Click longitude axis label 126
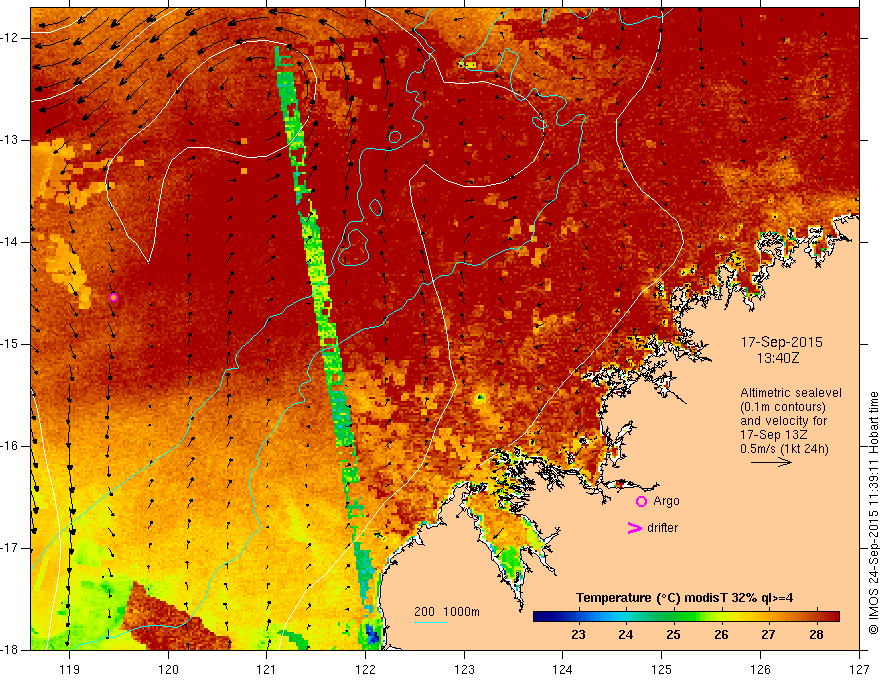Screen dimensions: 880x680 point(760,669)
